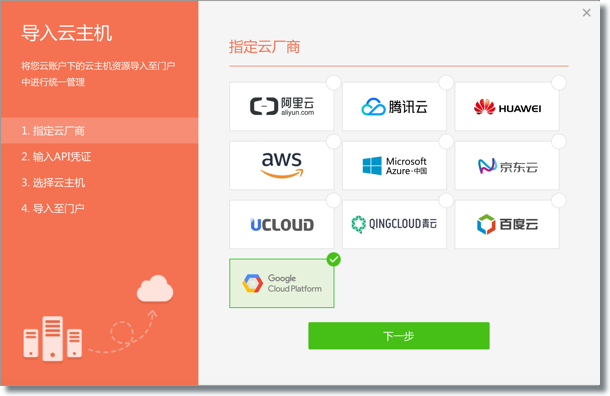The height and width of the screenshot is (396, 610).
Task: Close the import cloud host dialog
Action: tap(586, 13)
